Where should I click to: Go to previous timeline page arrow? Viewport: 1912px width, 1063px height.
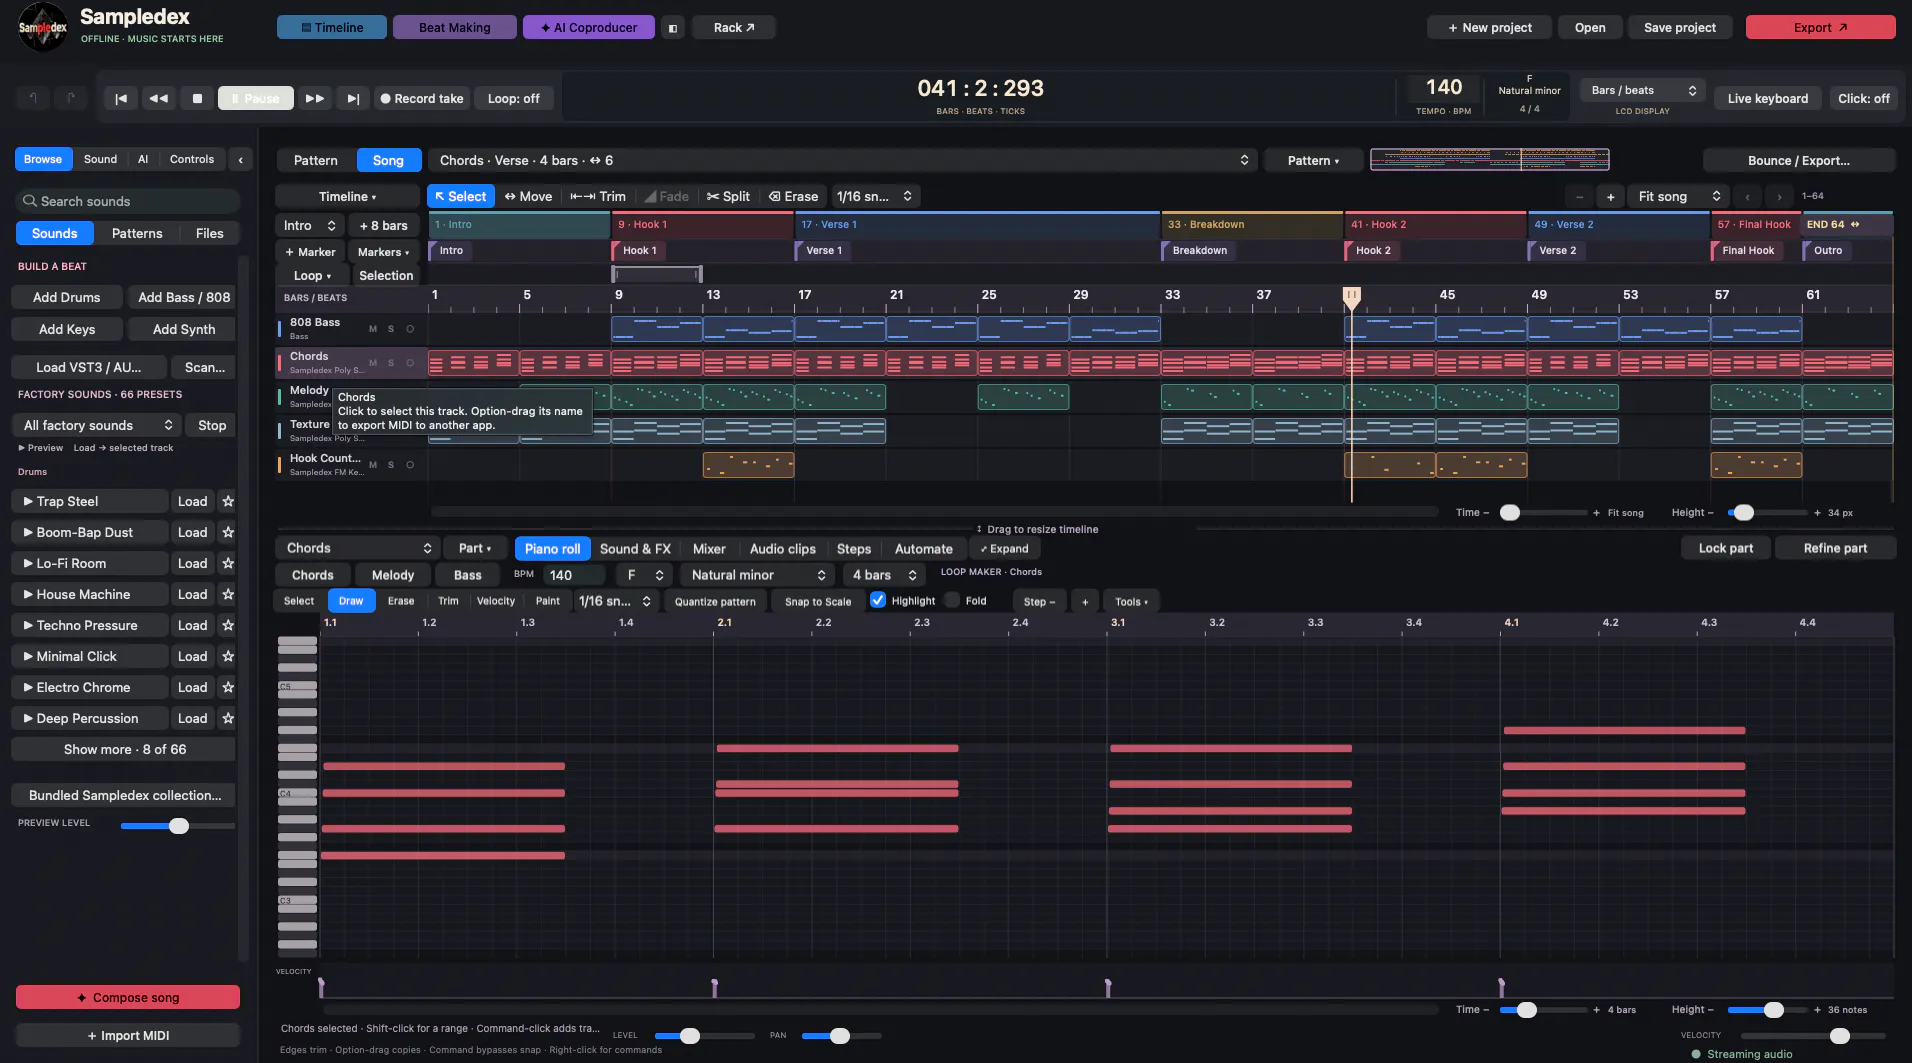1747,196
